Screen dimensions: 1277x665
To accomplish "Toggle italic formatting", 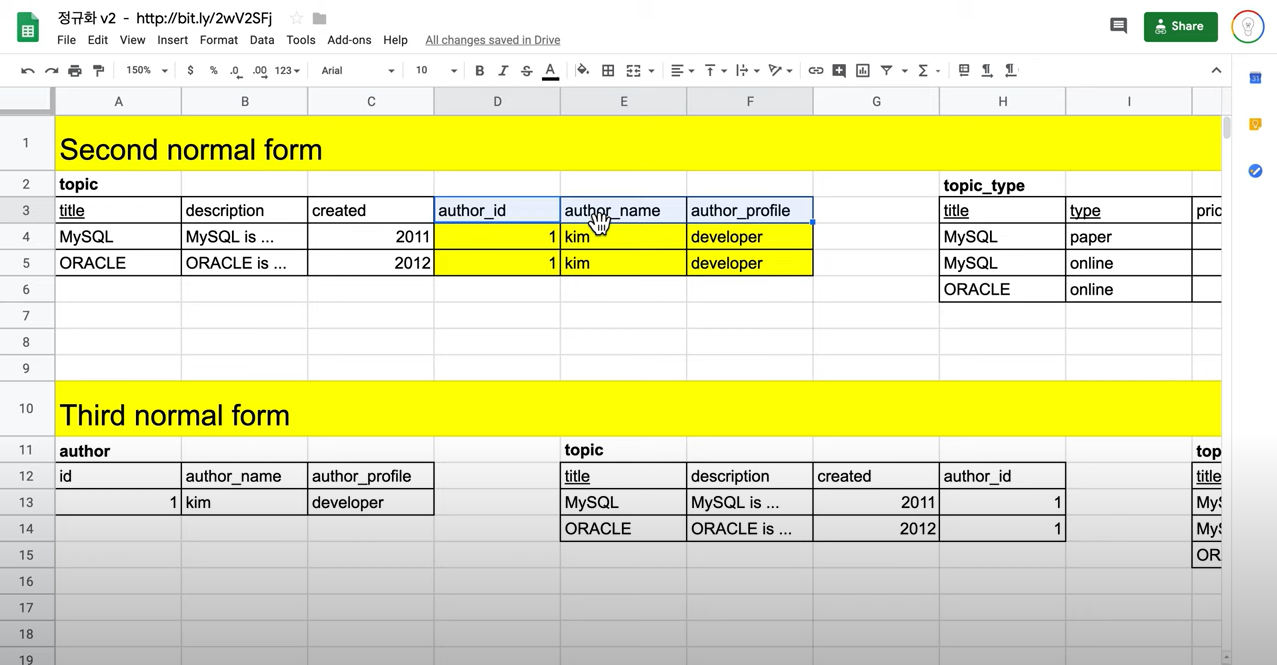I will pos(503,71).
